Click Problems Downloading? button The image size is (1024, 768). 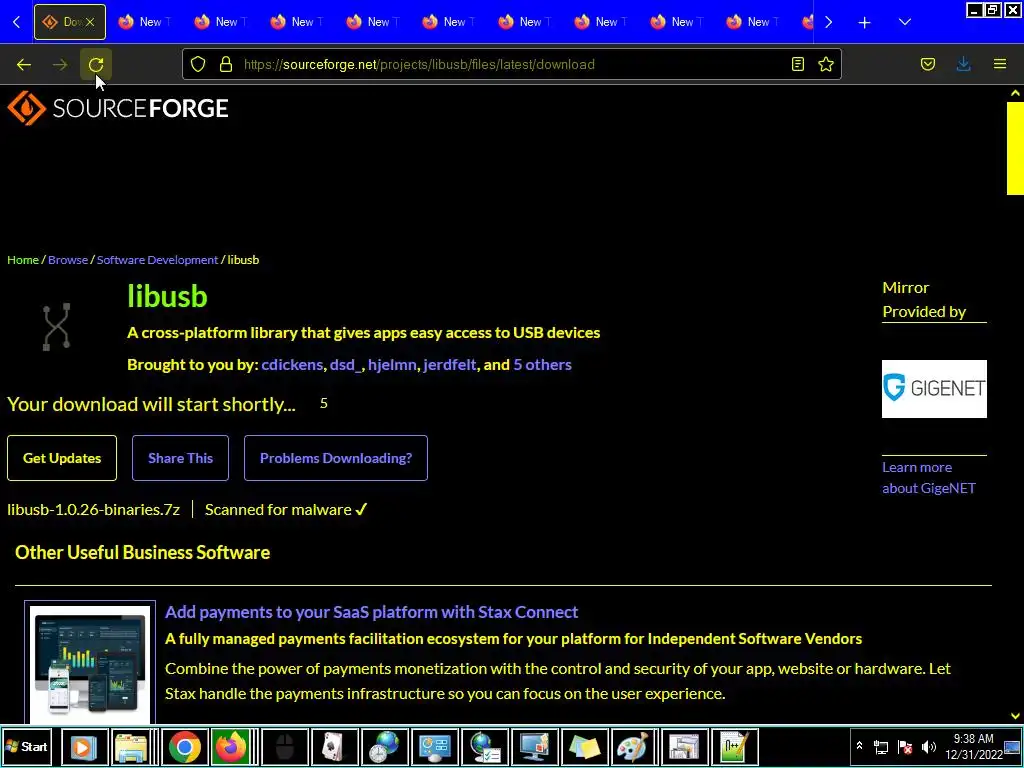pyautogui.click(x=336, y=458)
